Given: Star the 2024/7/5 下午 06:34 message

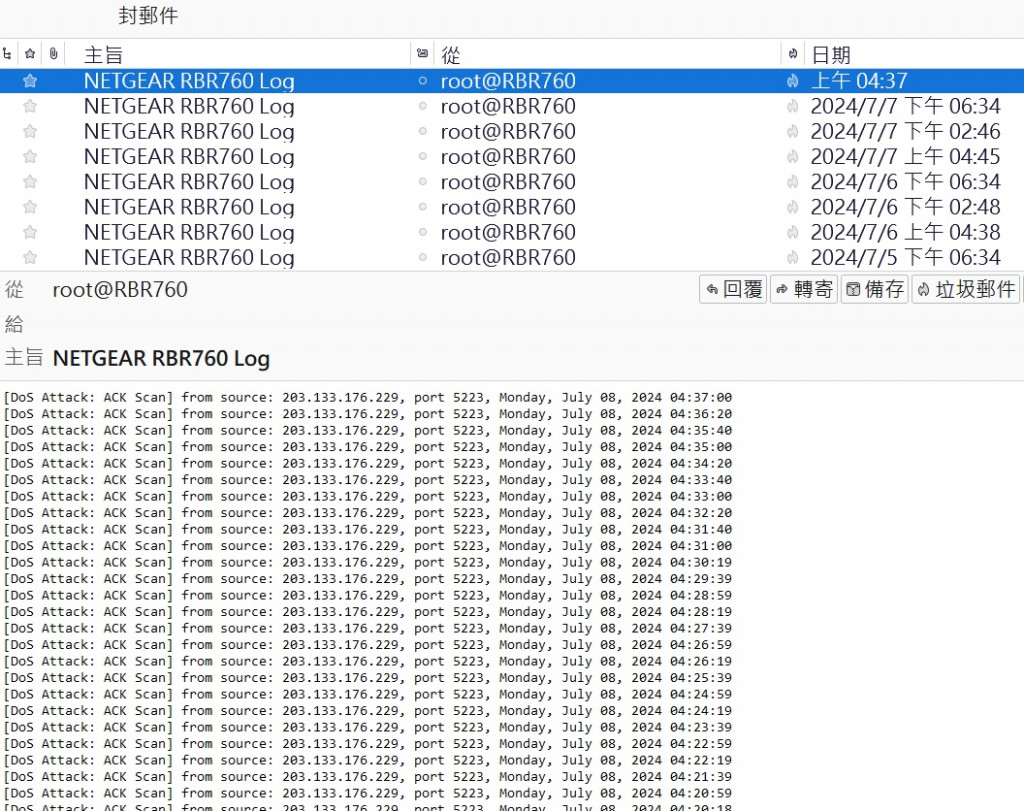Looking at the screenshot, I should (30, 257).
